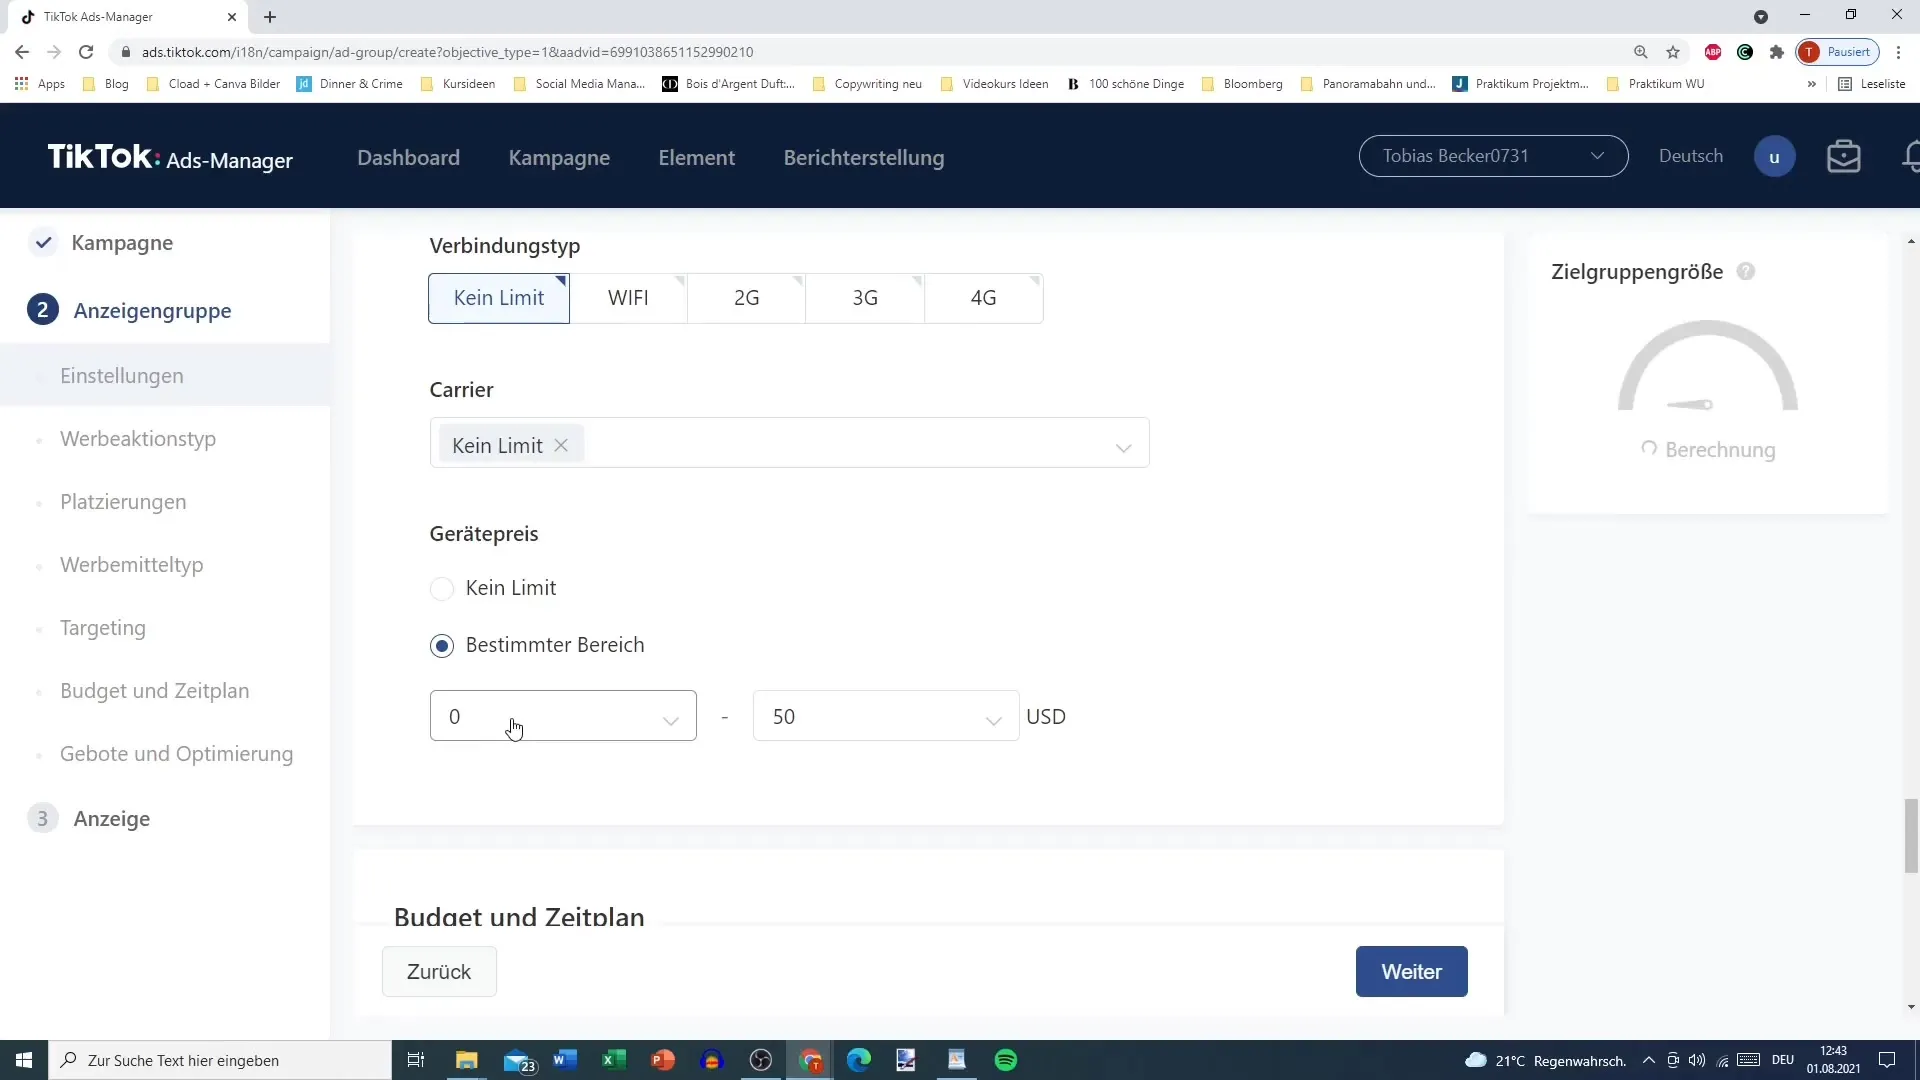Image resolution: width=1920 pixels, height=1080 pixels.
Task: Open browser zoom magnifier icon
Action: click(1641, 52)
